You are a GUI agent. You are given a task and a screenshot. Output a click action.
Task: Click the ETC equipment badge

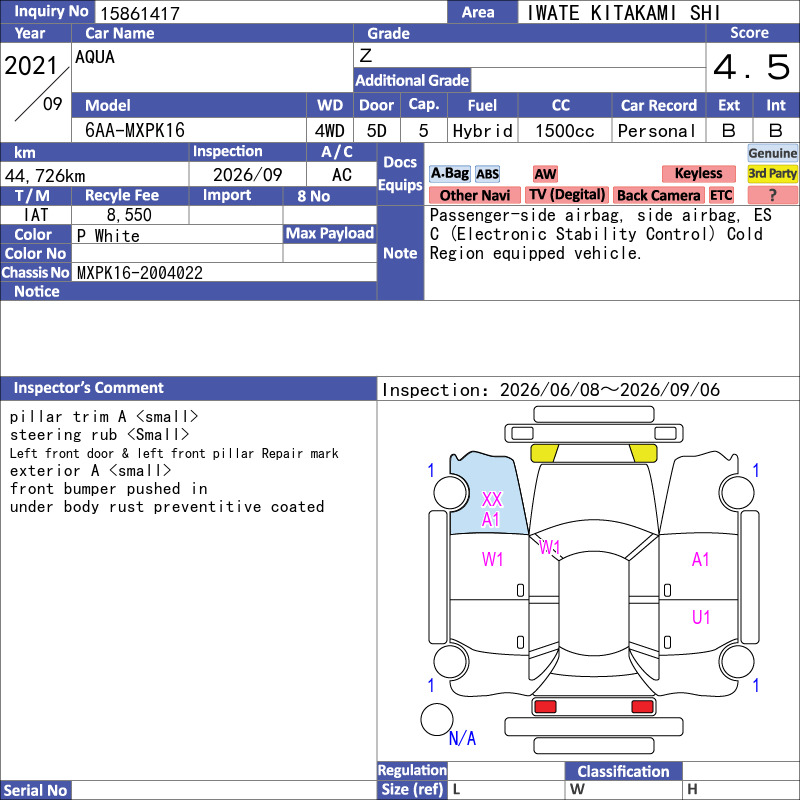click(721, 195)
